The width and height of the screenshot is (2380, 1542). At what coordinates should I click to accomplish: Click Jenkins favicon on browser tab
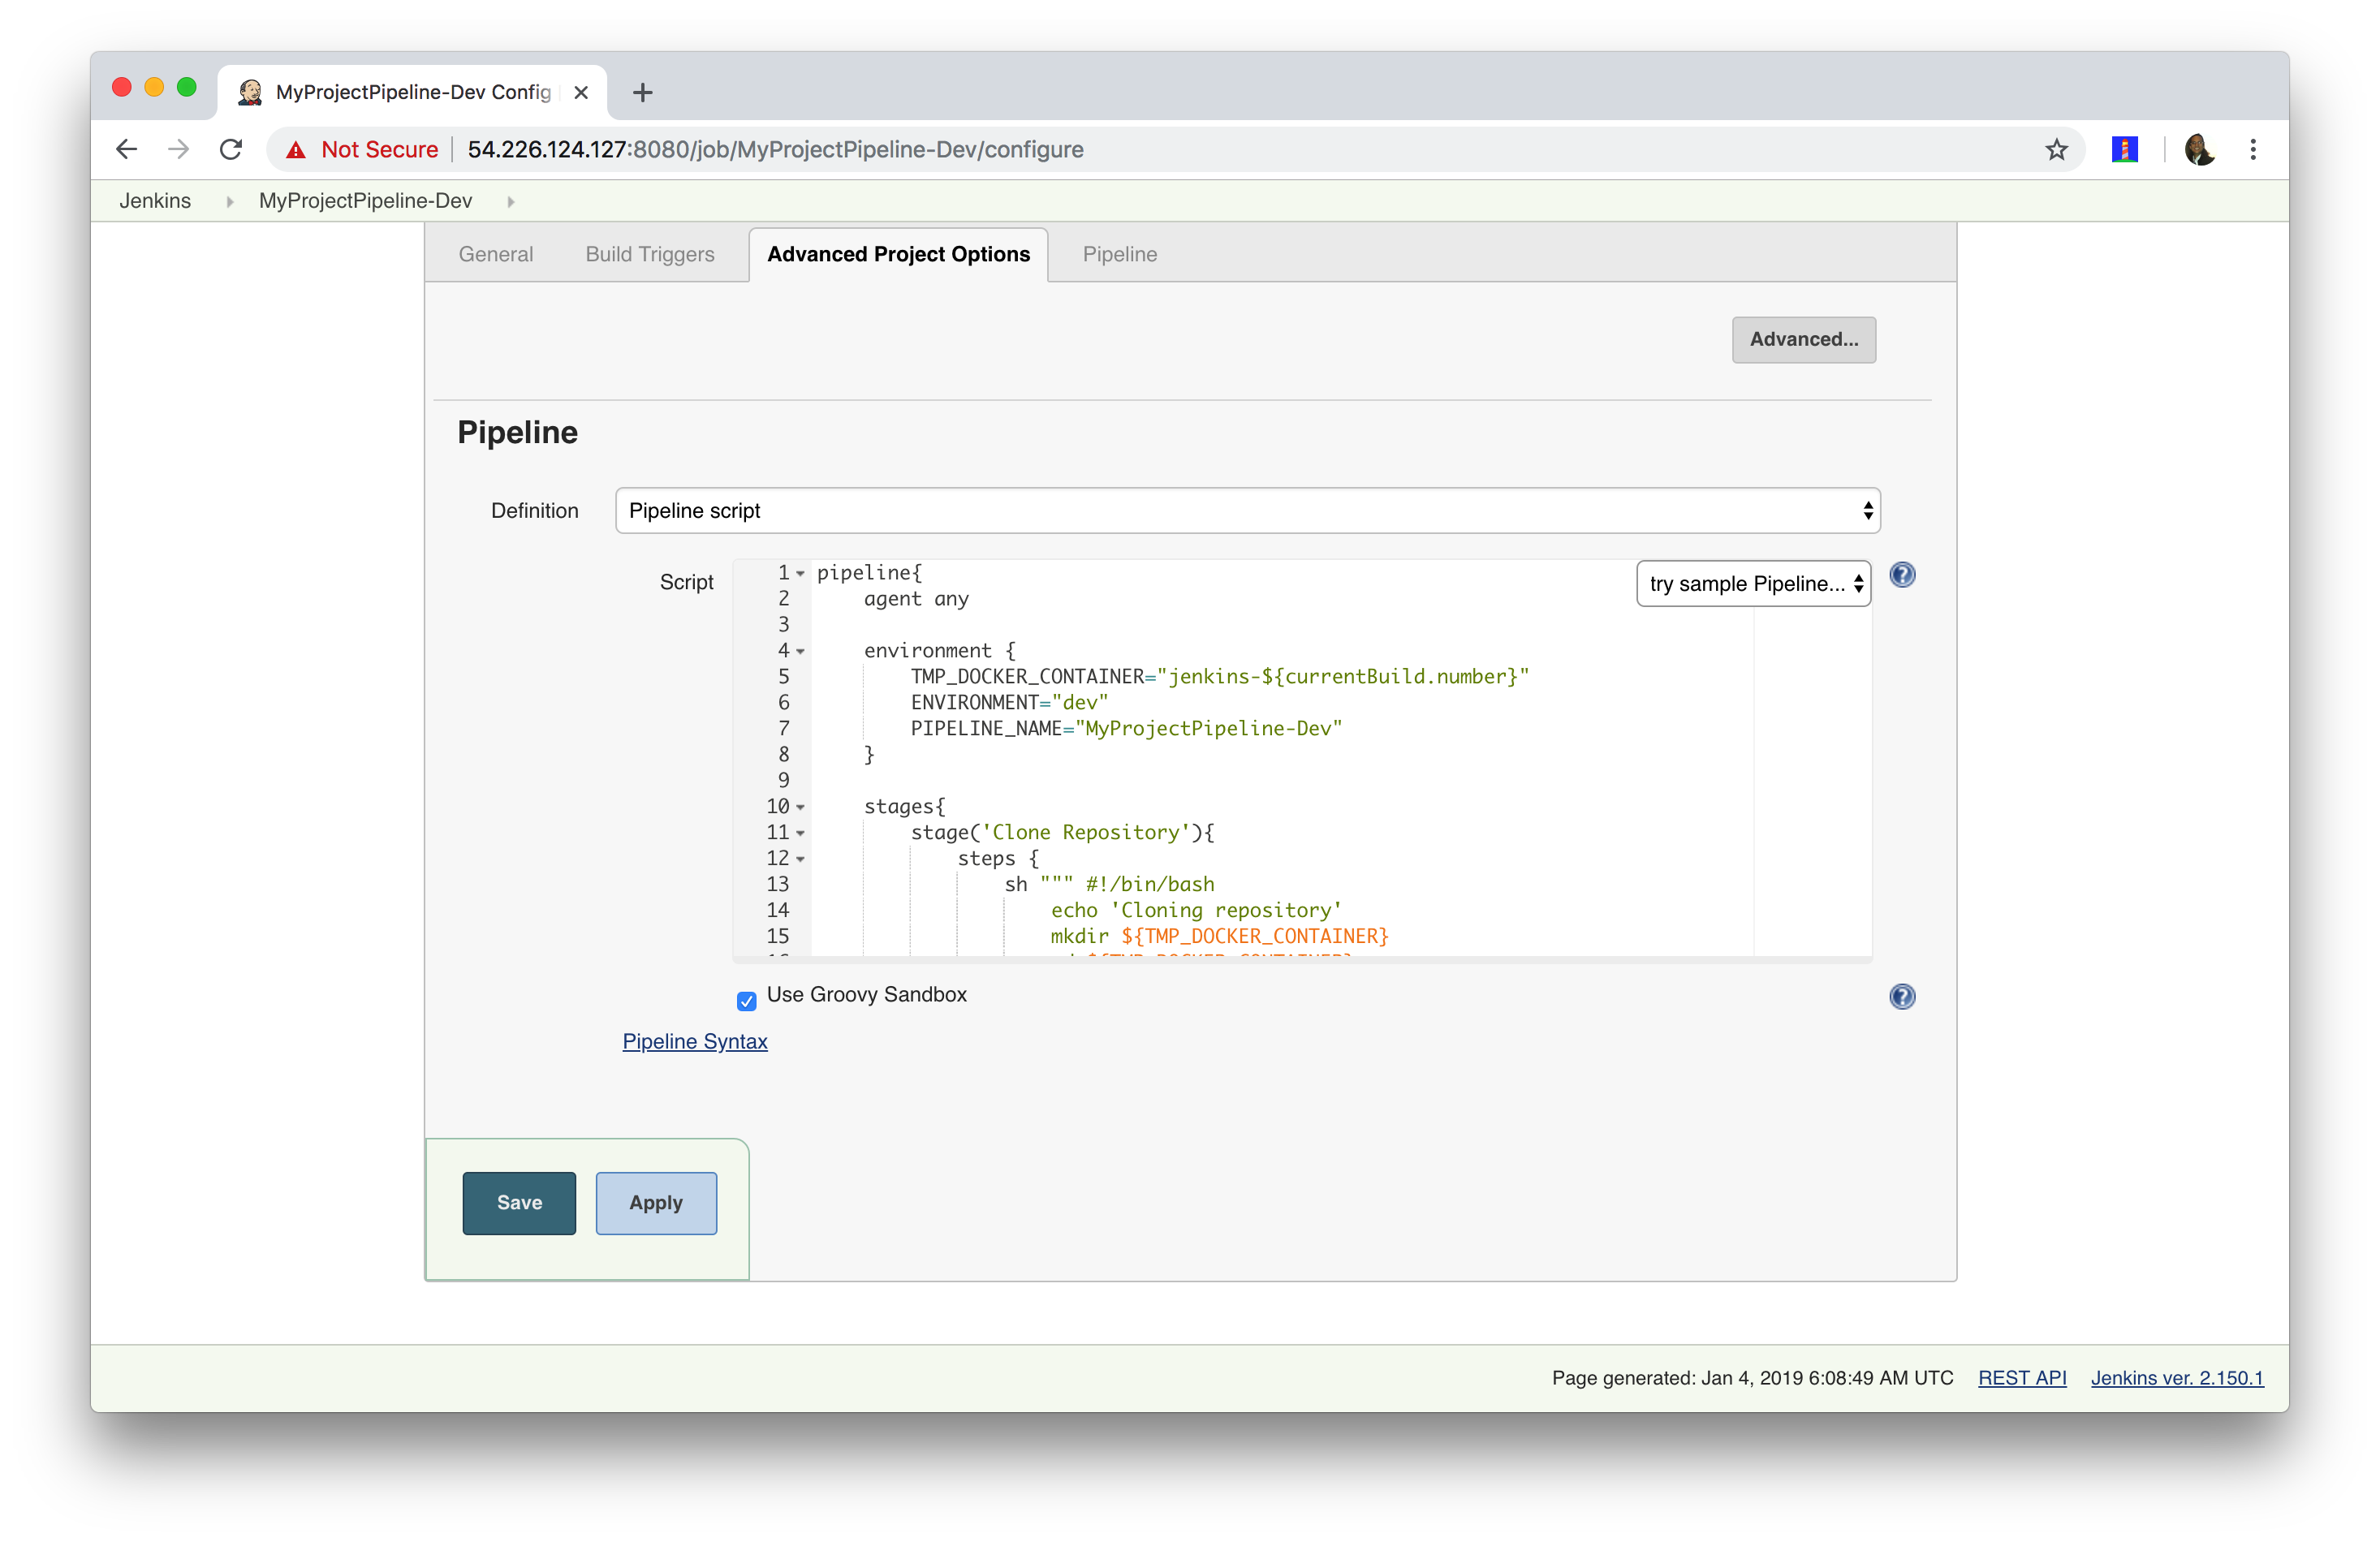pyautogui.click(x=250, y=93)
